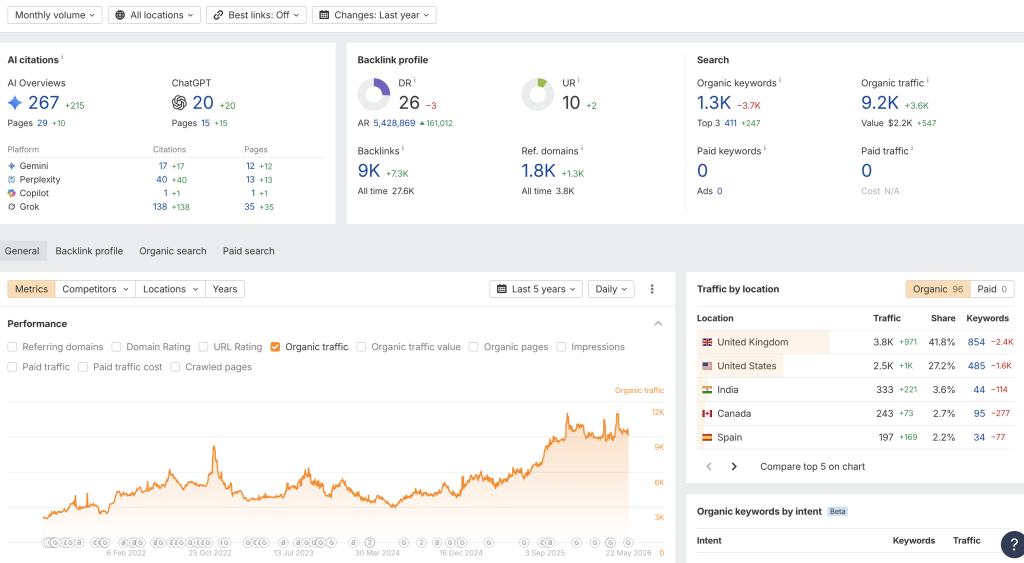Open the Monthly volume dropdown
Viewport: 1024px width, 563px height.
tap(55, 15)
